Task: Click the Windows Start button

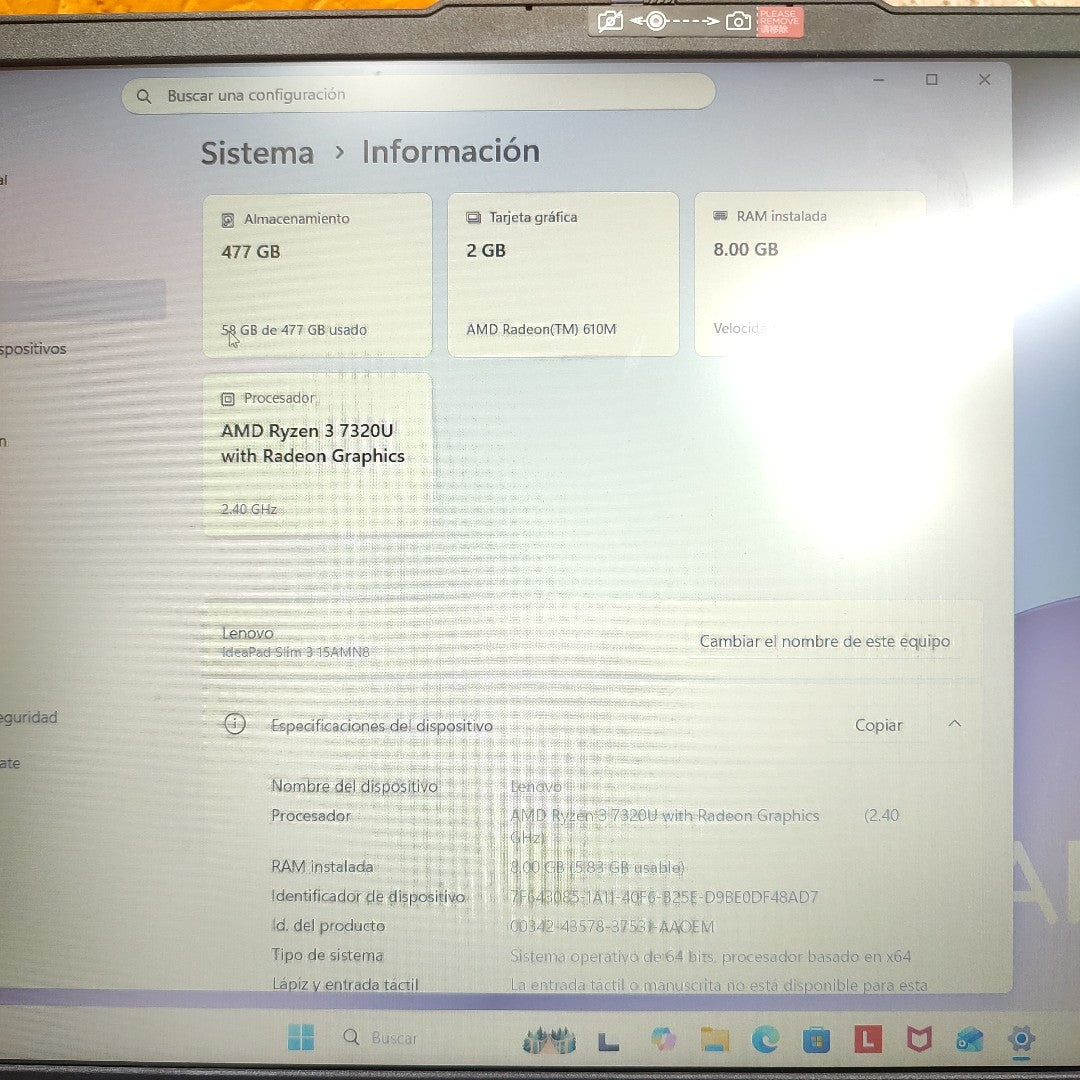Action: pyautogui.click(x=303, y=1038)
